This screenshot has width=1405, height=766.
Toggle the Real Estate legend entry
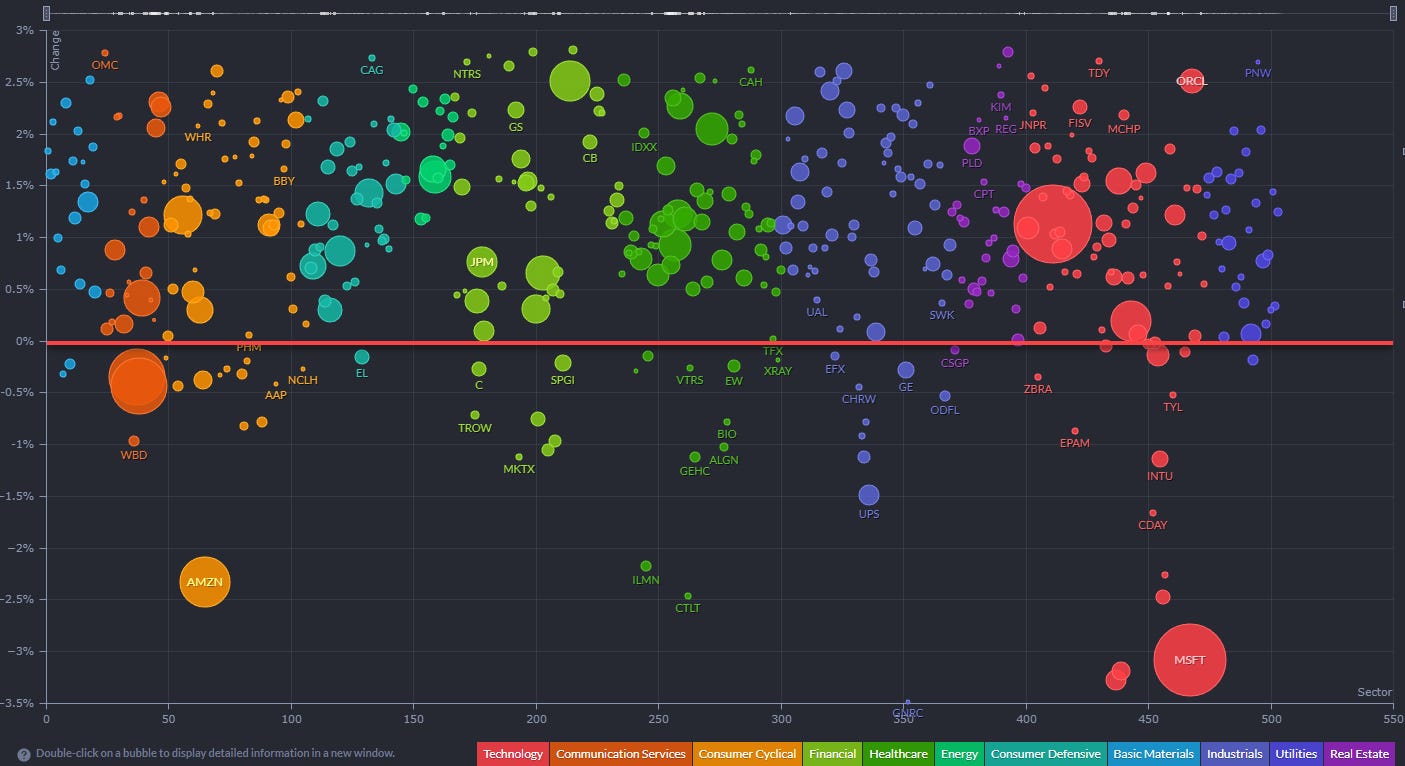pyautogui.click(x=1359, y=754)
